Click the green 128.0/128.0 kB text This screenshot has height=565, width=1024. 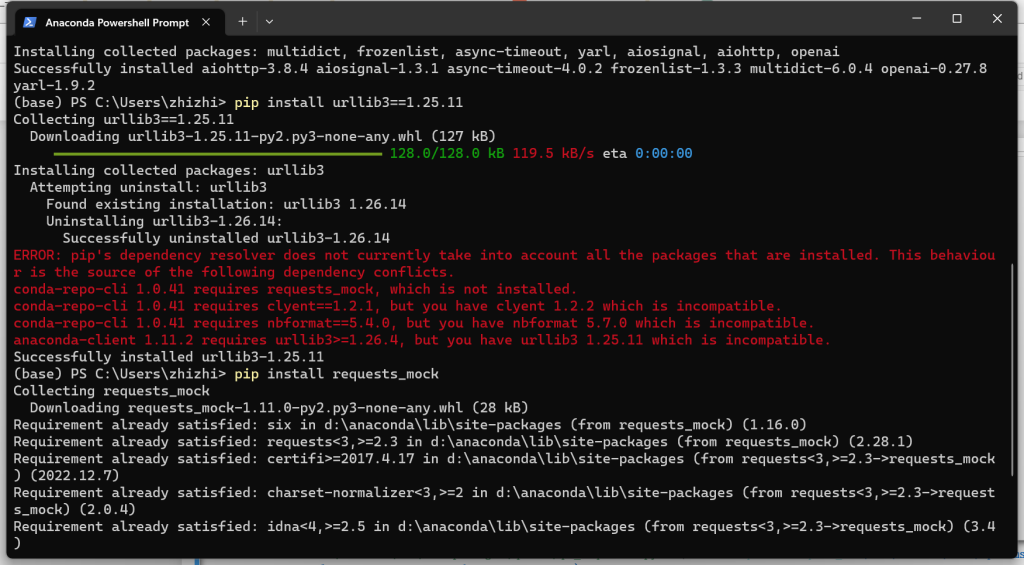coord(447,153)
